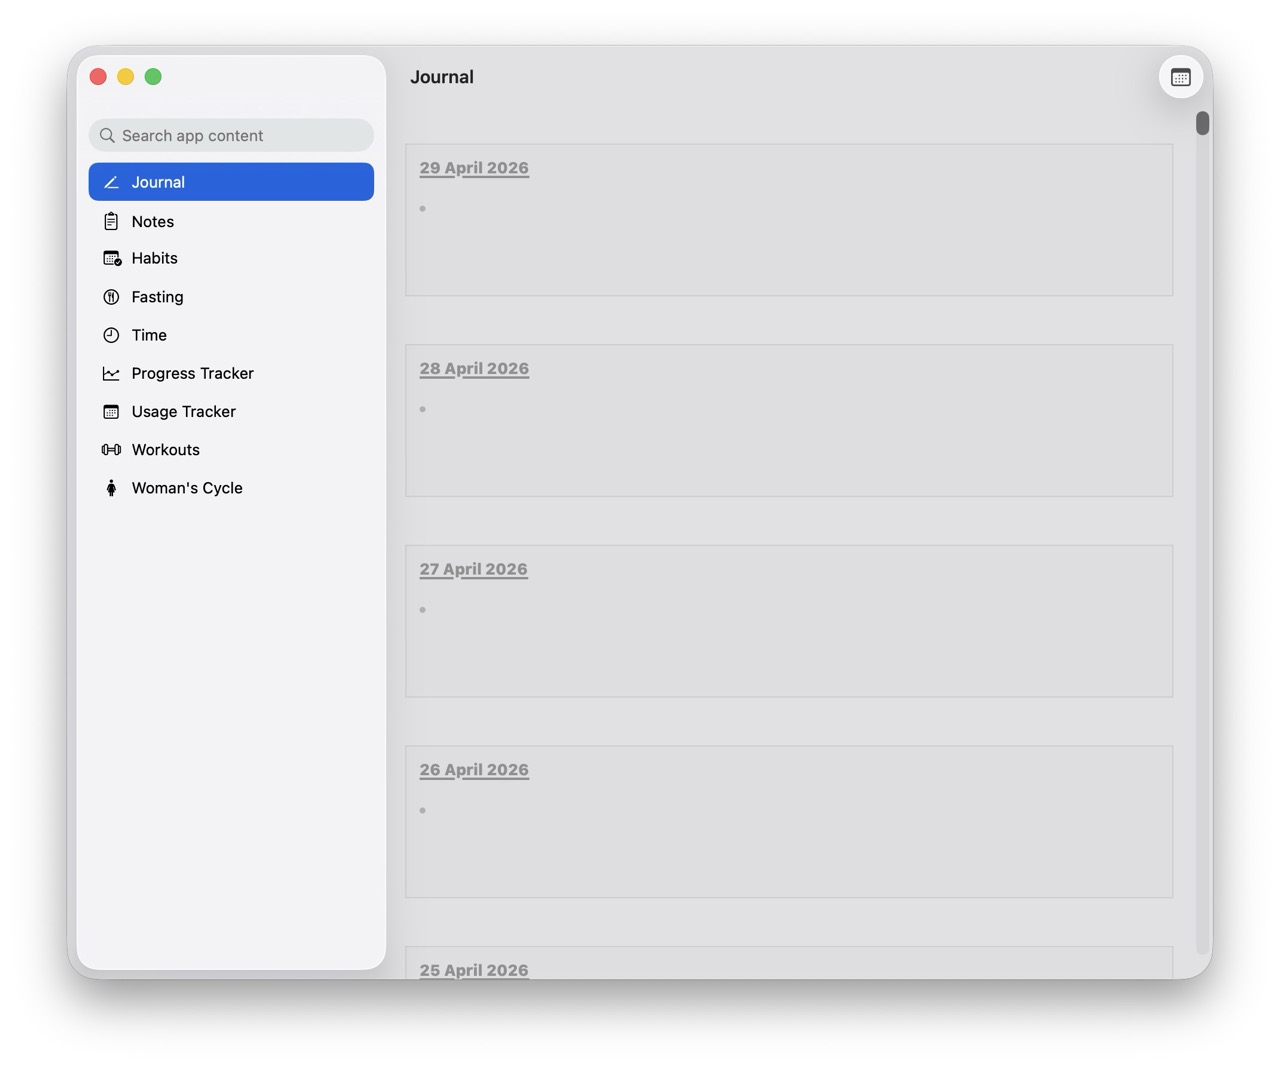The height and width of the screenshot is (1068, 1280).
Task: Open the 27 April 2026 entry heading
Action: coord(473,569)
